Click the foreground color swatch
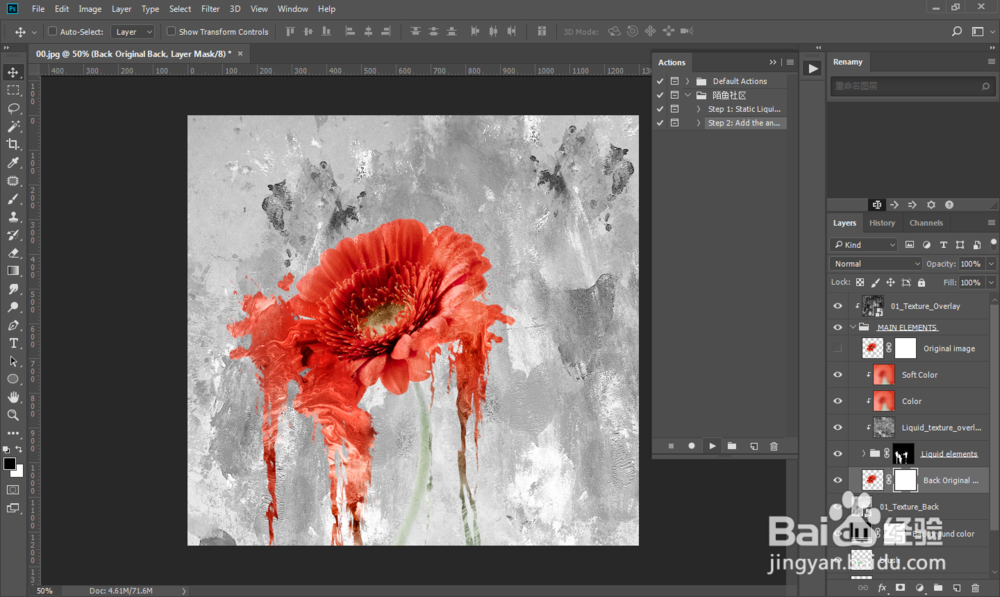Viewport: 1000px width, 597px height. (10, 464)
